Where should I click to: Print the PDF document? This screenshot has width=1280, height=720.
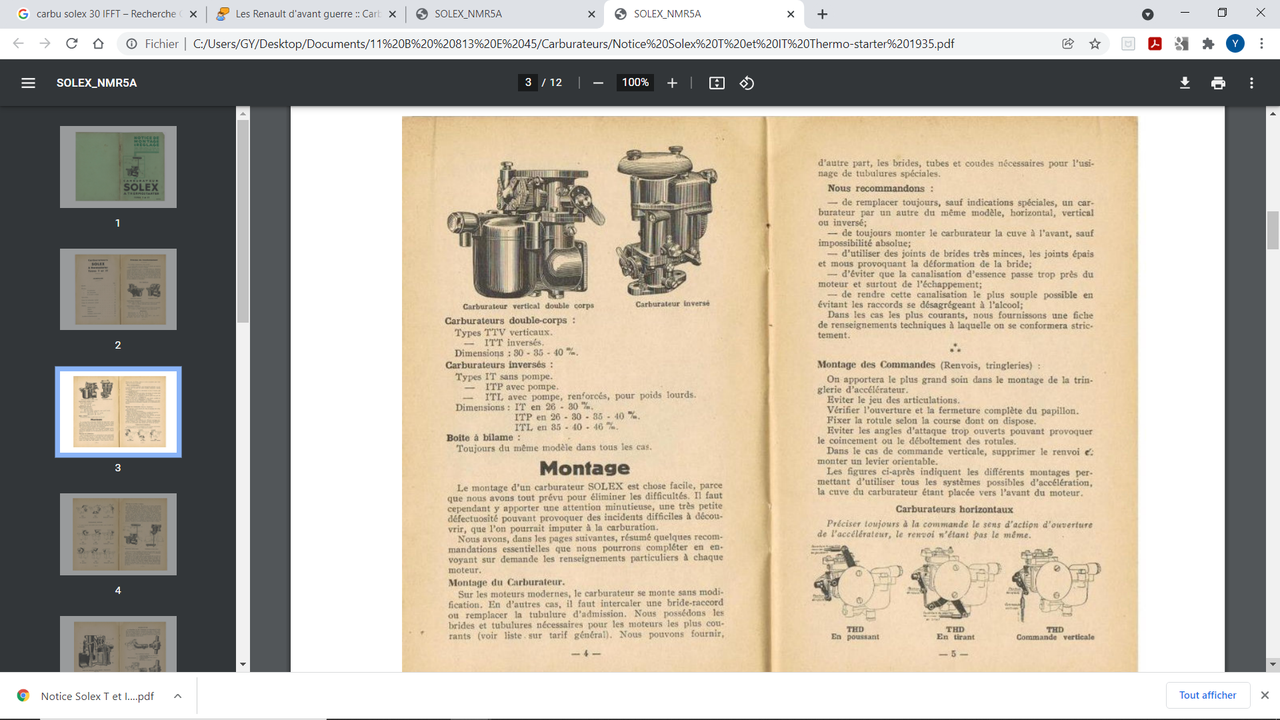click(x=1218, y=83)
